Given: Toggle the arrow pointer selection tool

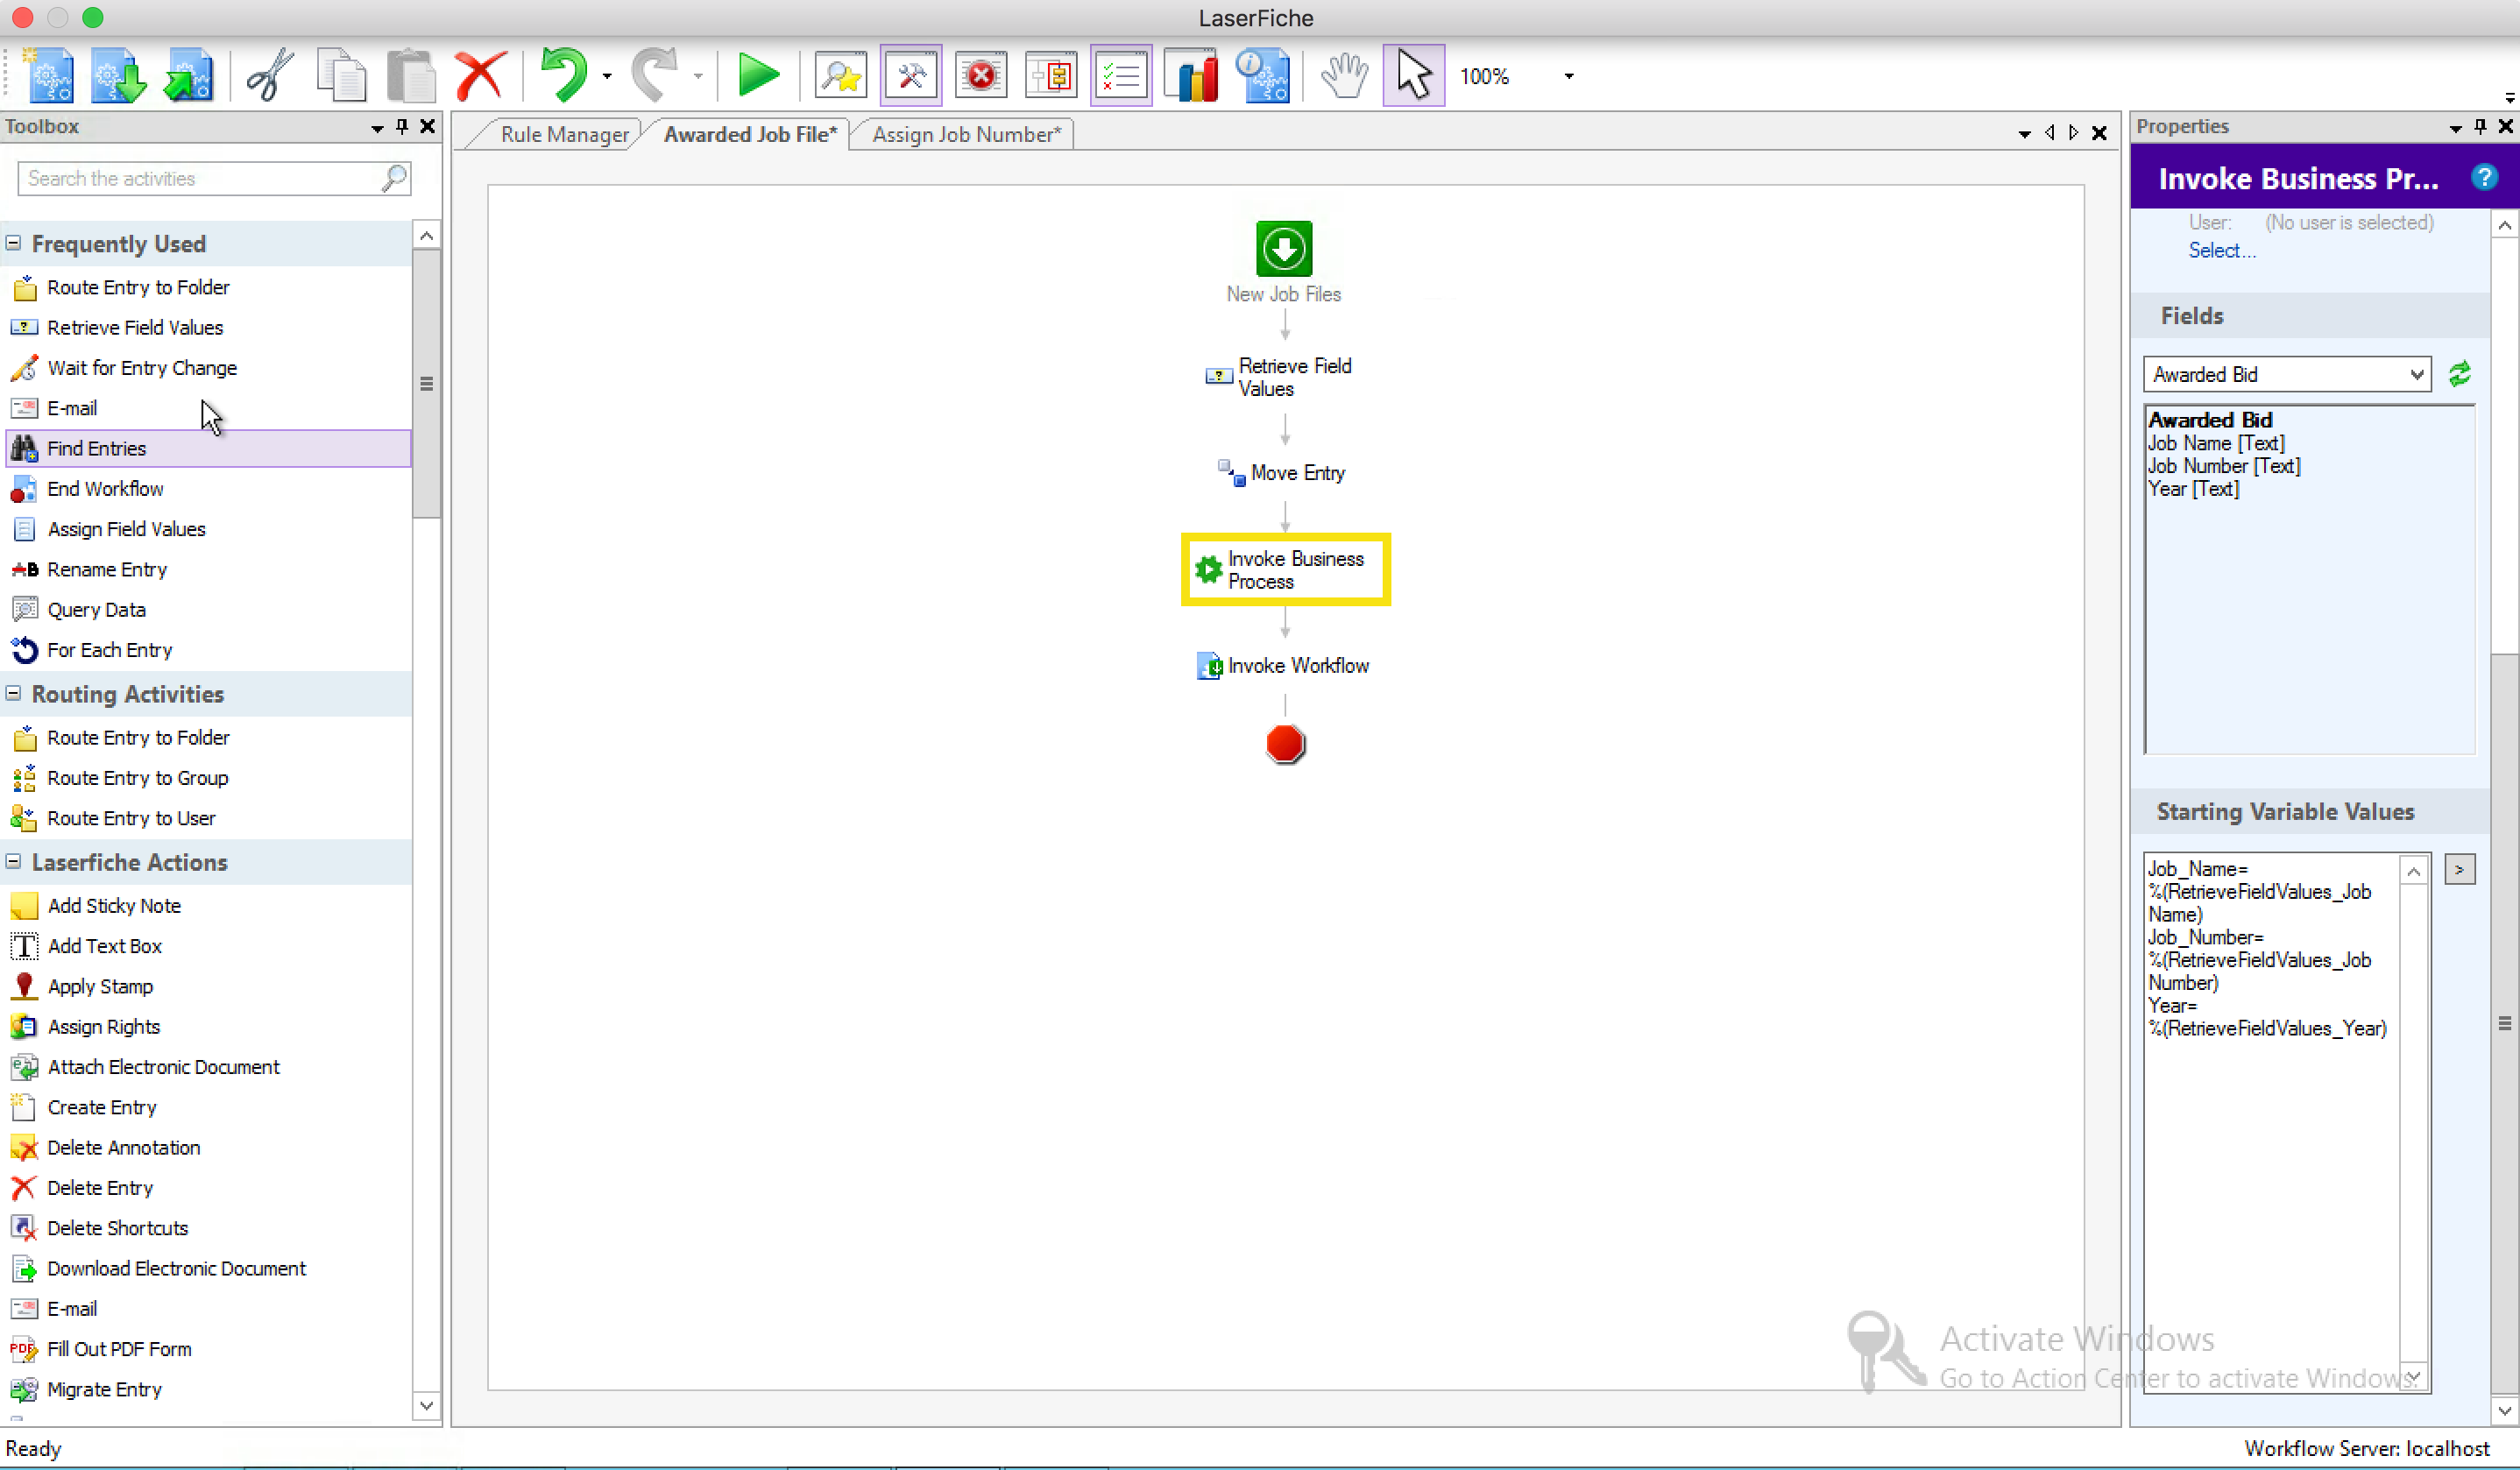Looking at the screenshot, I should point(1413,76).
